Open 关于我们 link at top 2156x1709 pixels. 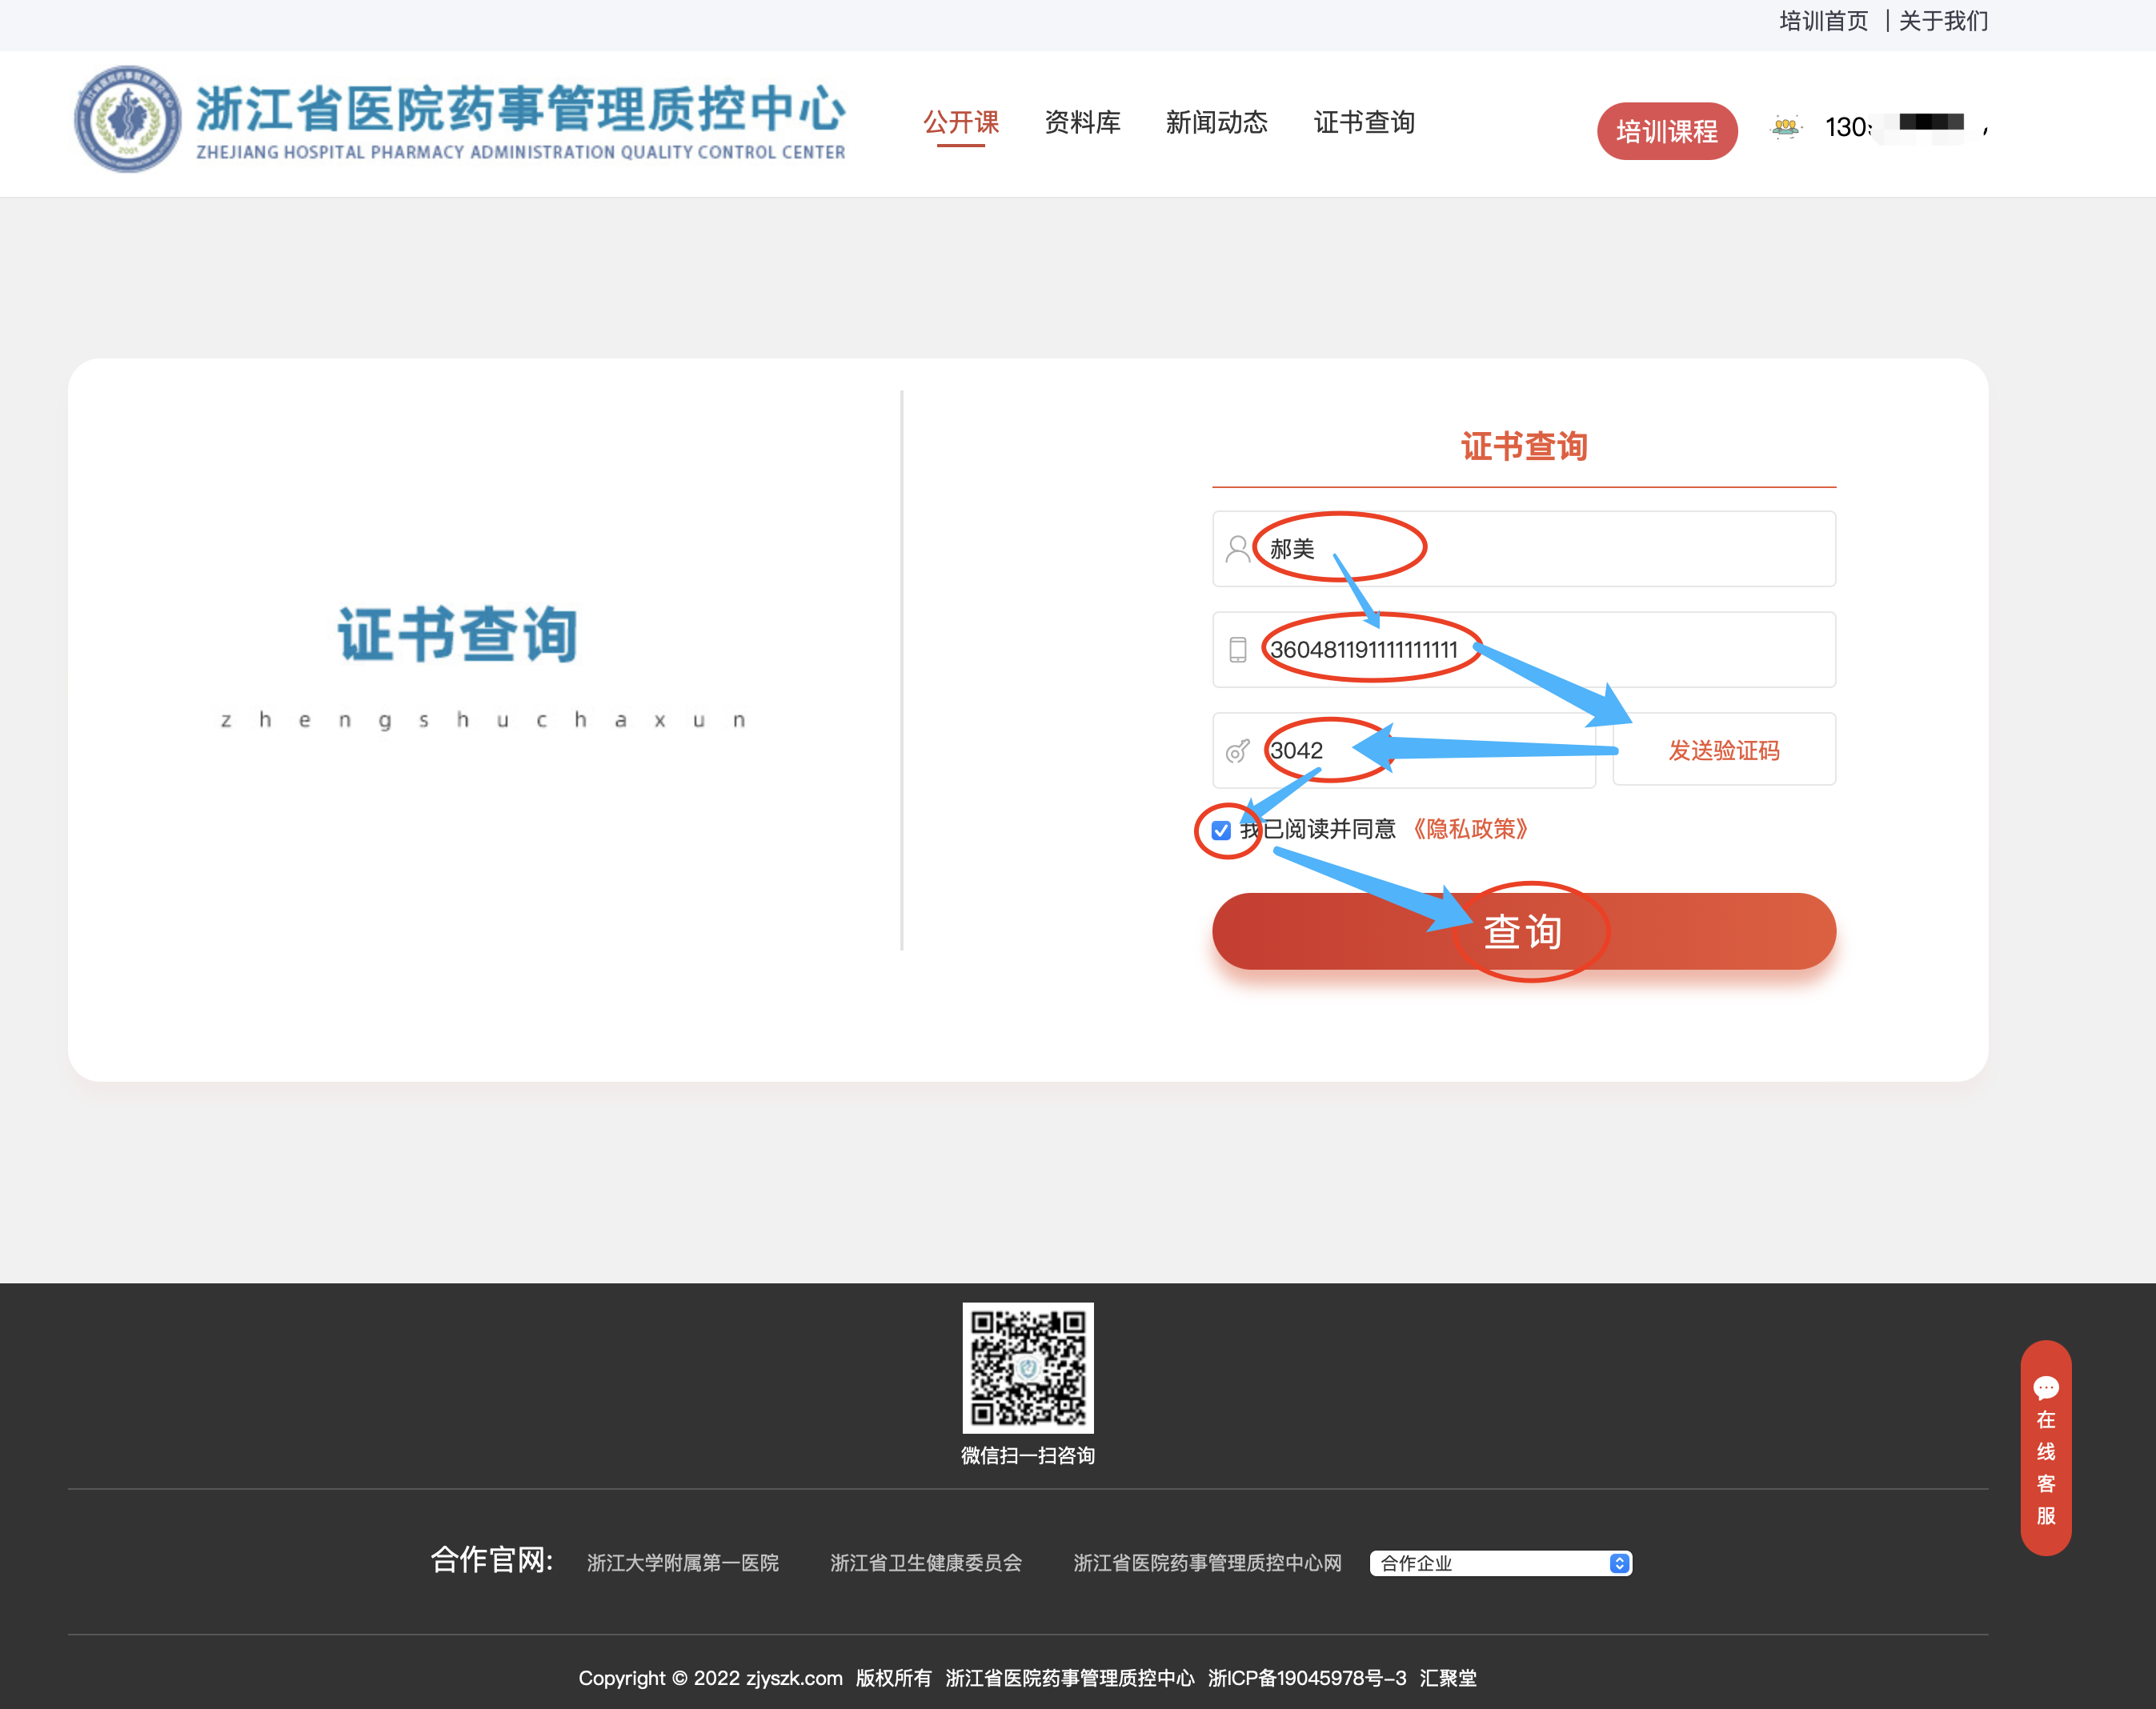(1943, 21)
